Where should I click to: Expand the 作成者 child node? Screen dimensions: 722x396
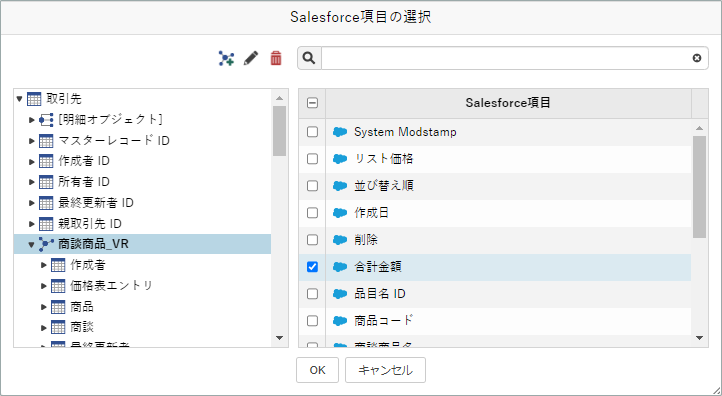click(44, 265)
